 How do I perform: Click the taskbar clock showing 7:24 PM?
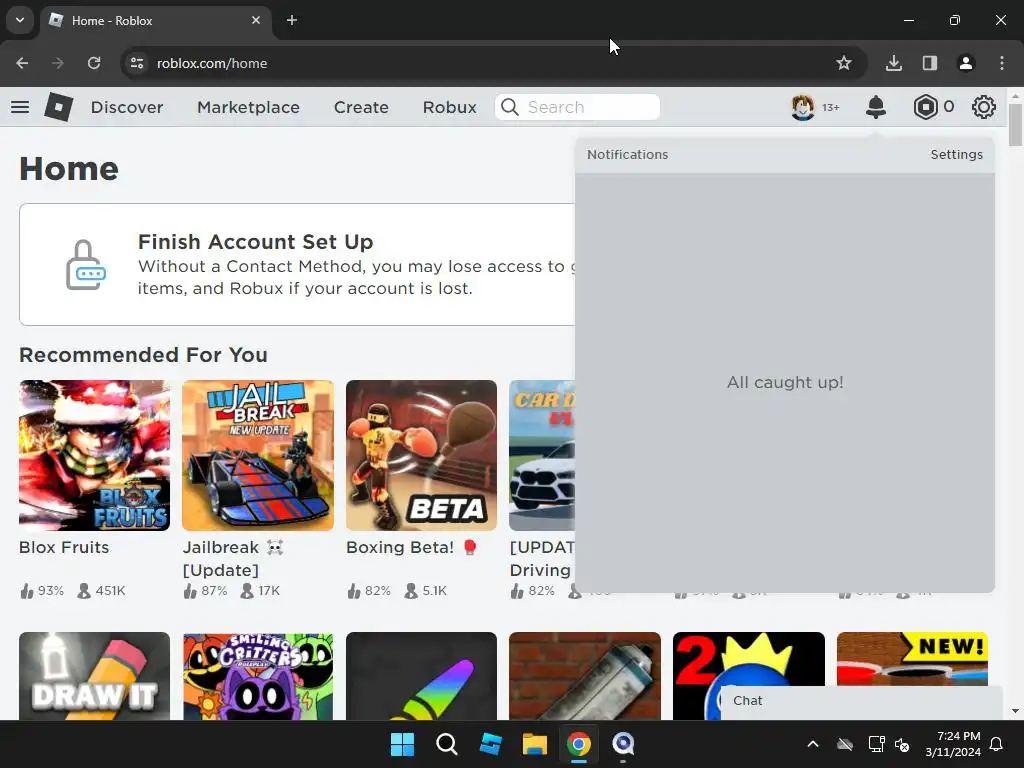click(x=953, y=744)
